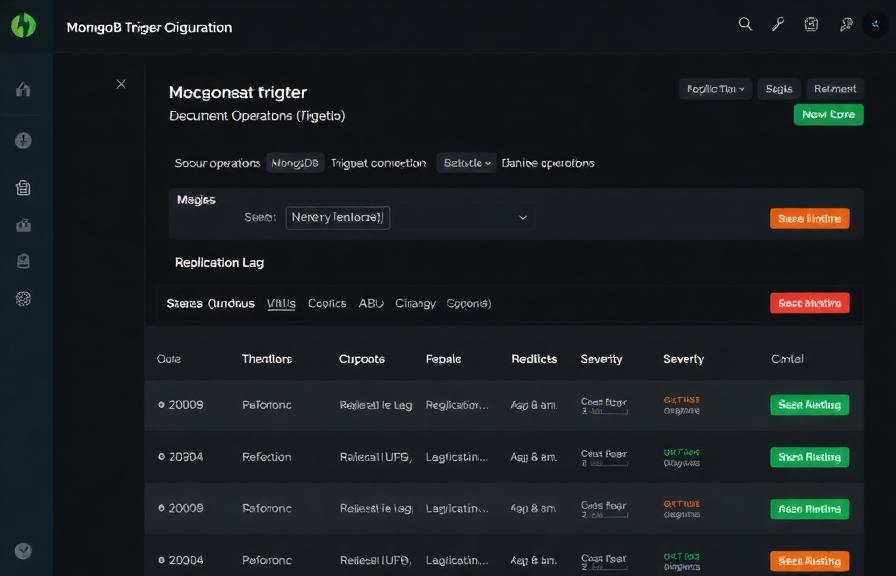Open the search icon in the top bar
896x576 pixels.
point(745,24)
